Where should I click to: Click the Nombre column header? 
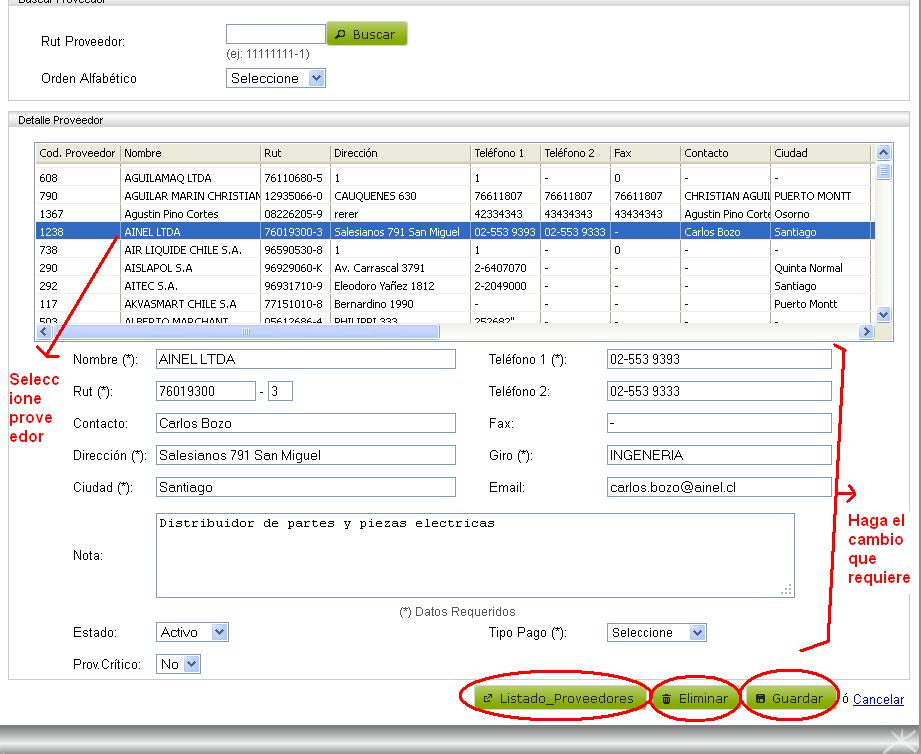click(190, 153)
